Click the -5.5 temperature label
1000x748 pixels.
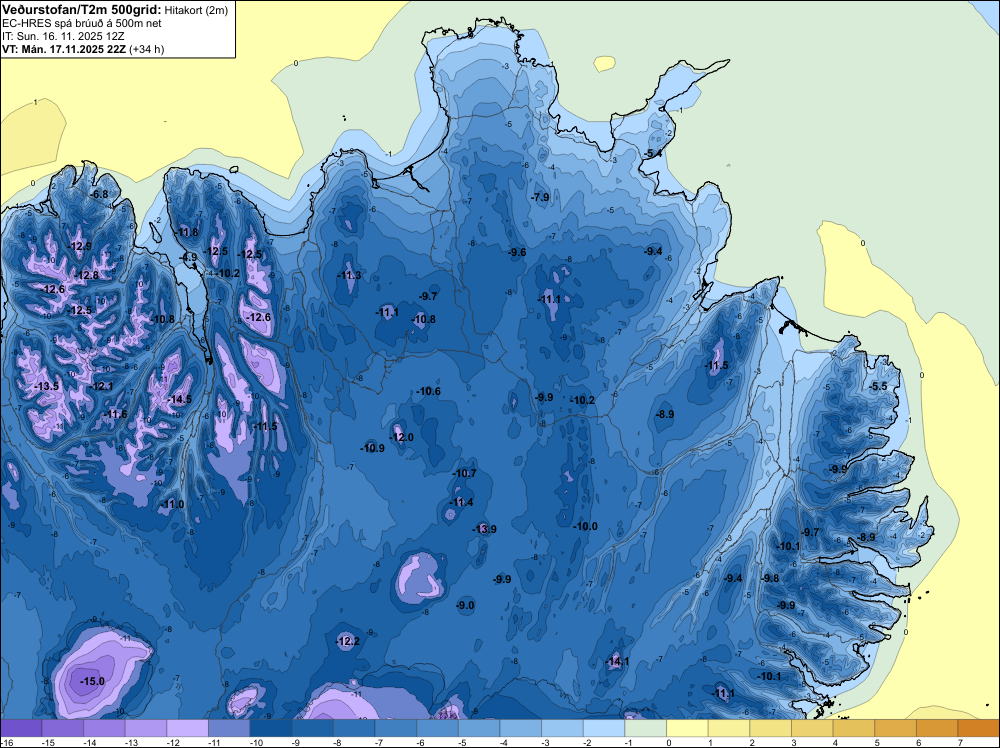(878, 386)
